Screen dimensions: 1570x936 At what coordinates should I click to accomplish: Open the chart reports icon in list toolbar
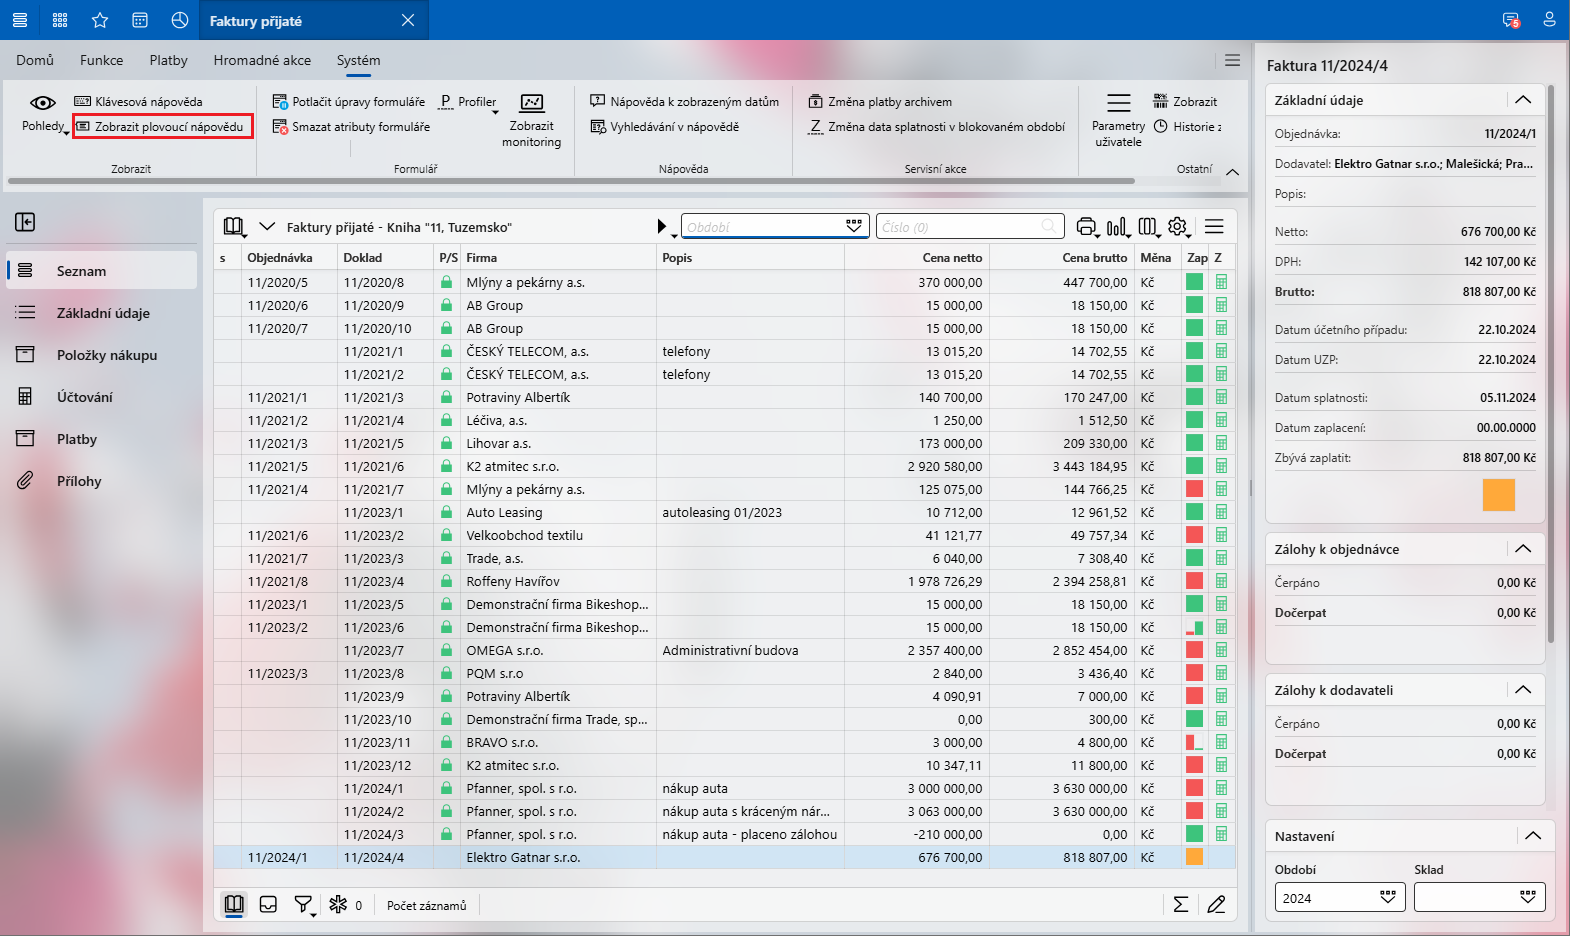pos(1117,227)
